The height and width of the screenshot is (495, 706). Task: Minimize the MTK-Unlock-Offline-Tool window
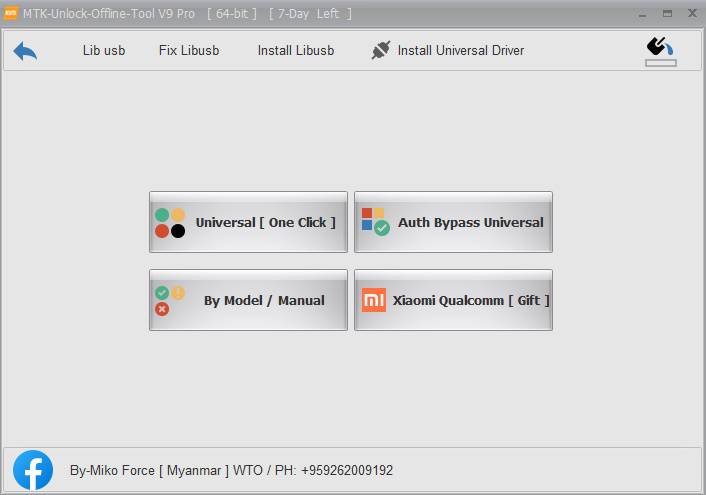tap(643, 14)
